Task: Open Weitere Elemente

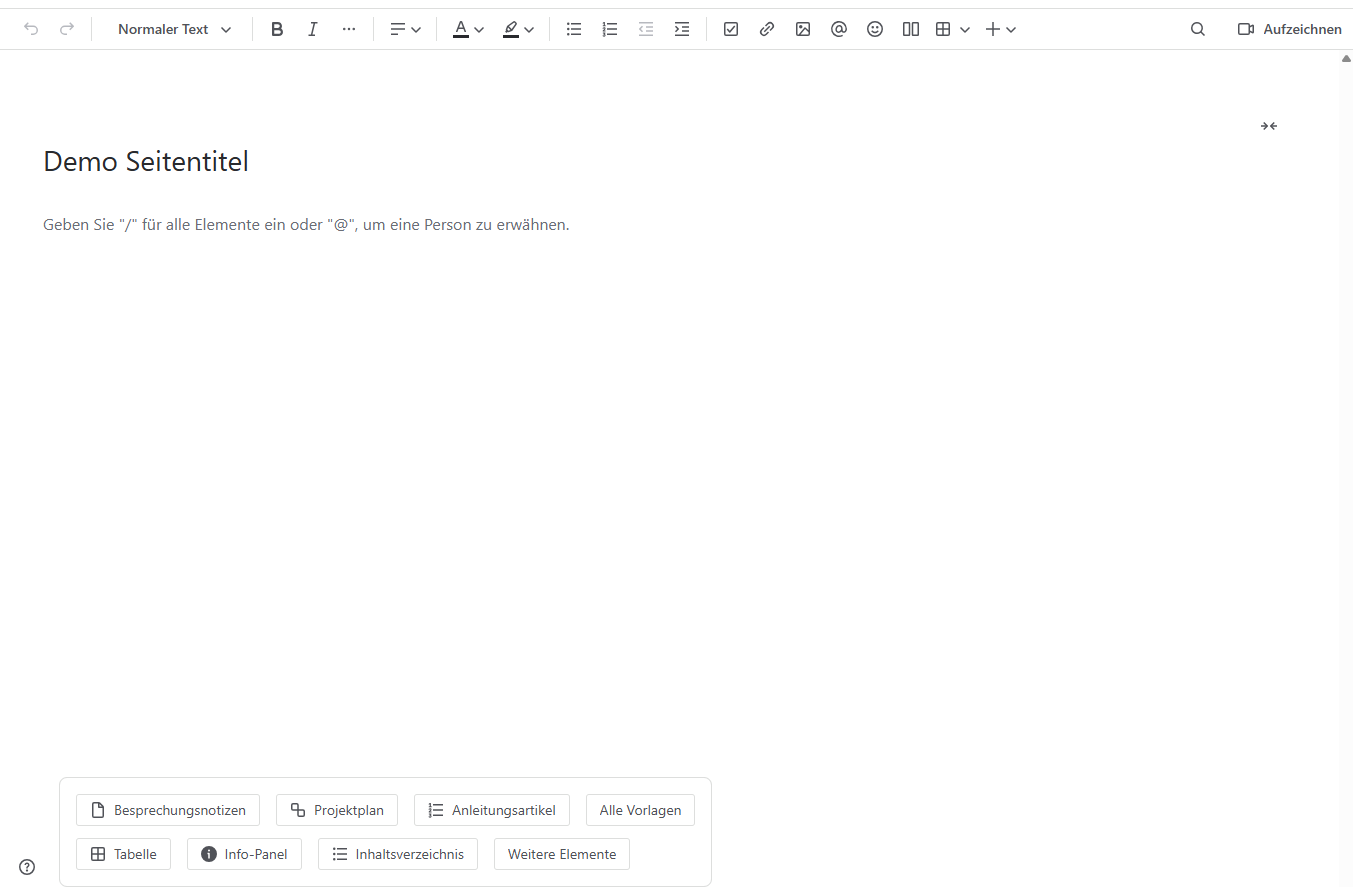Action: coord(562,854)
